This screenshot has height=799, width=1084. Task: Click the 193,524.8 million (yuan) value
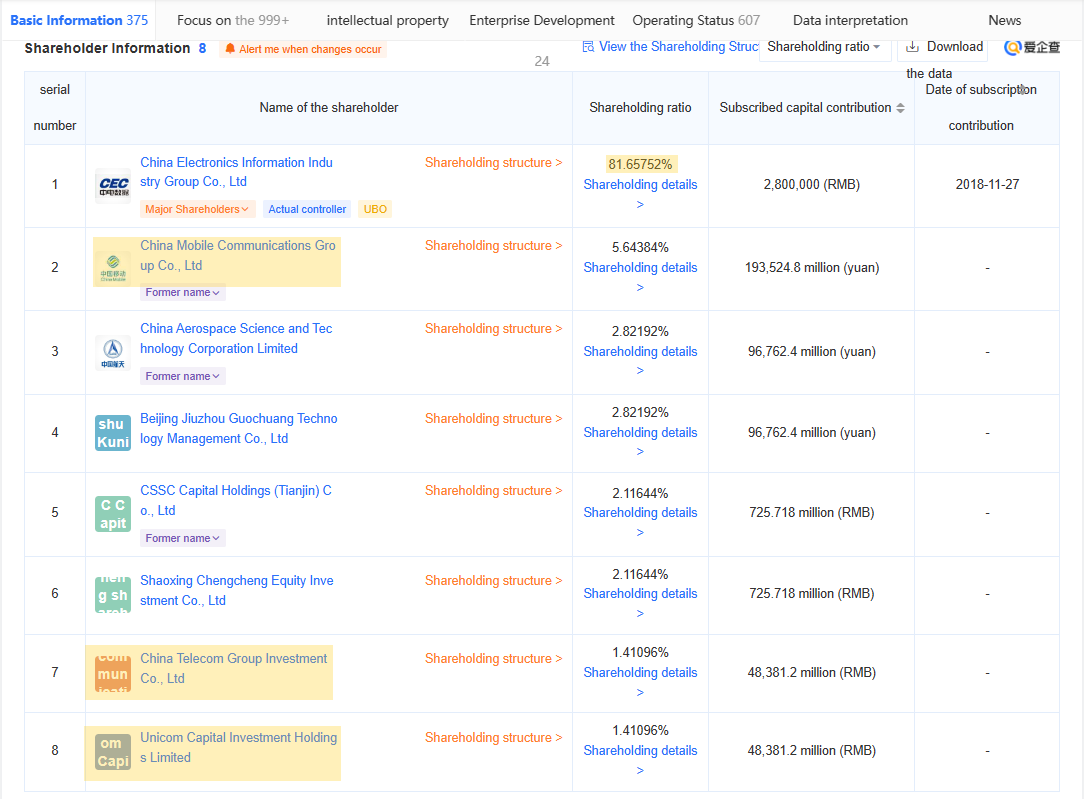tap(812, 267)
